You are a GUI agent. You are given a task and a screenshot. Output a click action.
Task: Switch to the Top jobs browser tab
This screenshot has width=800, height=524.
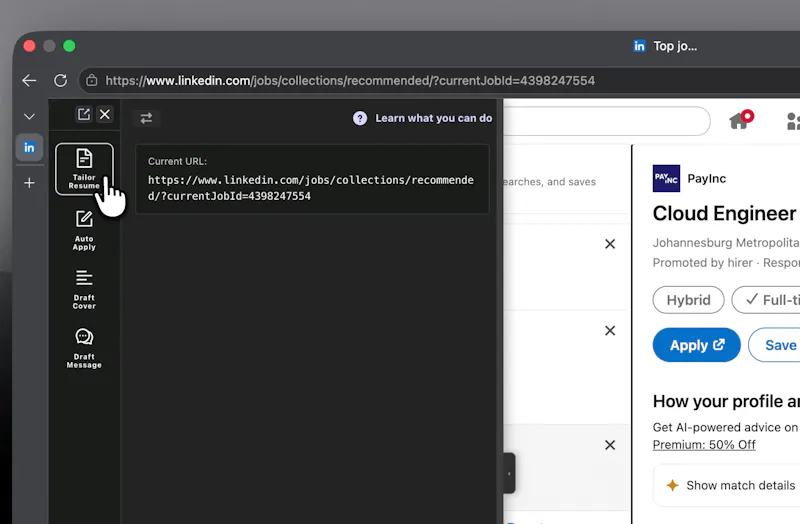(664, 46)
